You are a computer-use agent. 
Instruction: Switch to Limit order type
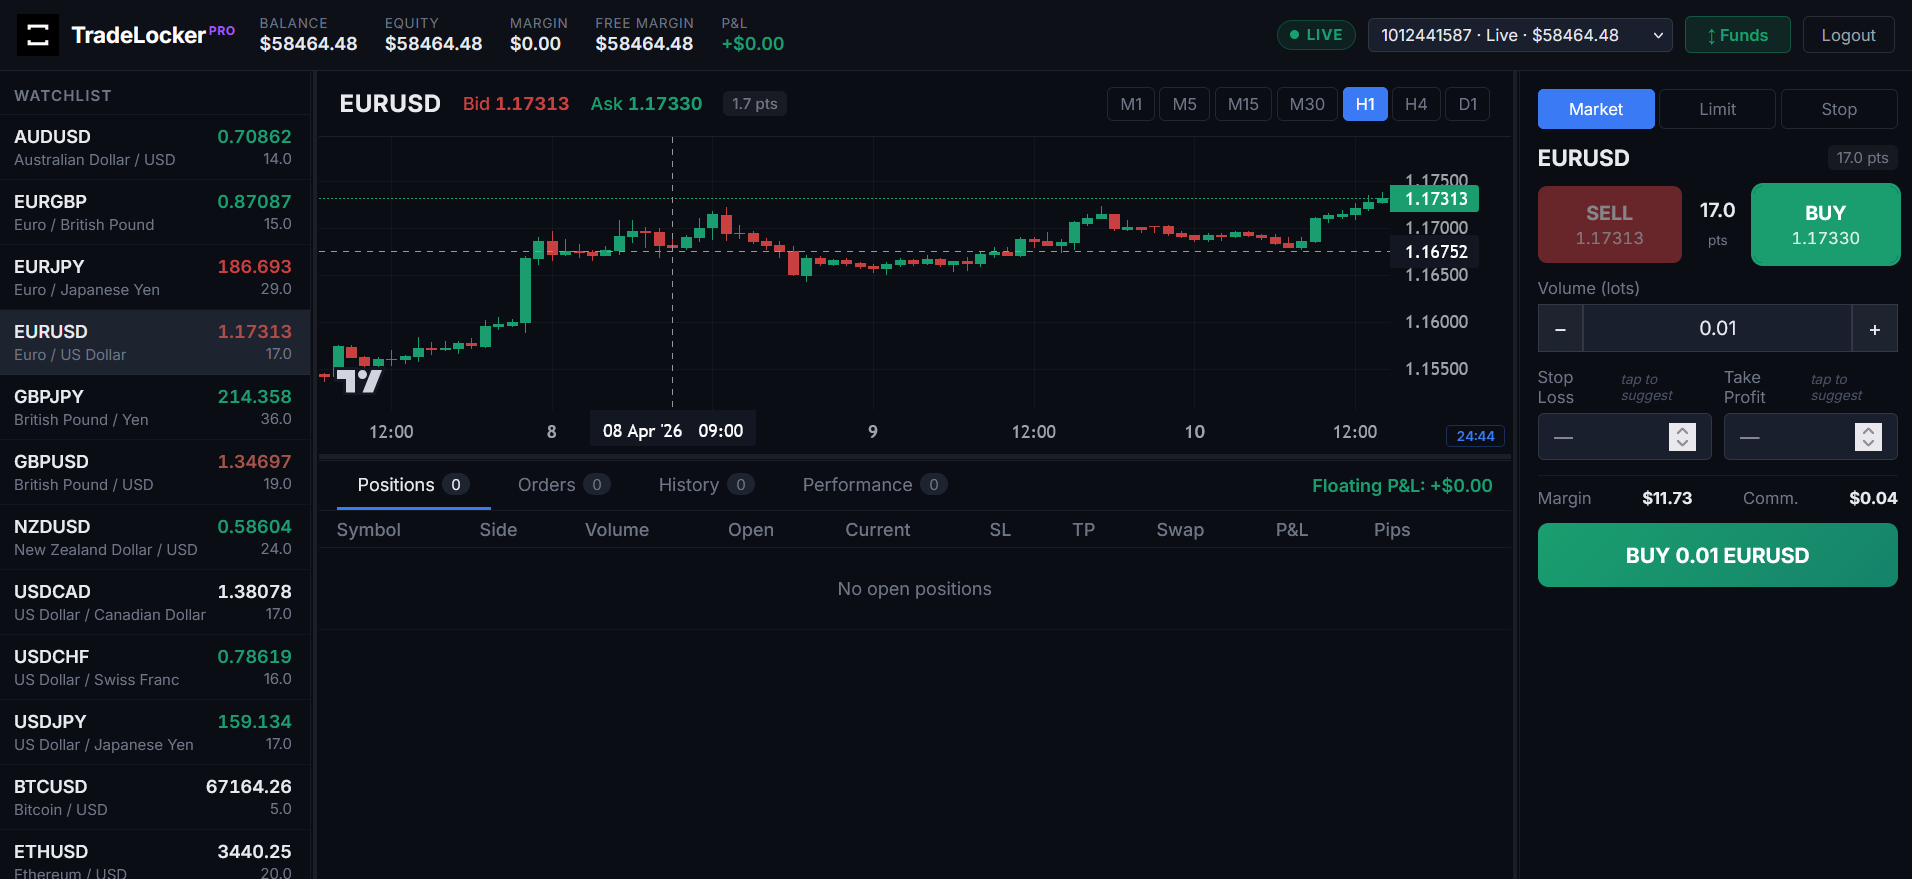coord(1717,109)
